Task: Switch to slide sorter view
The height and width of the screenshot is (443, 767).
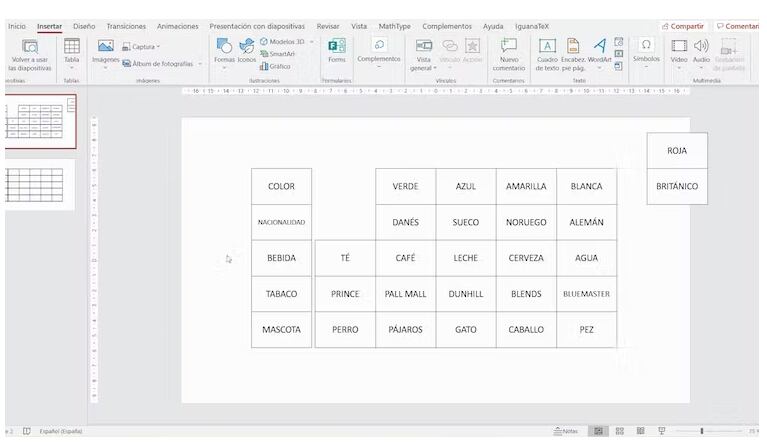Action: coord(620,431)
